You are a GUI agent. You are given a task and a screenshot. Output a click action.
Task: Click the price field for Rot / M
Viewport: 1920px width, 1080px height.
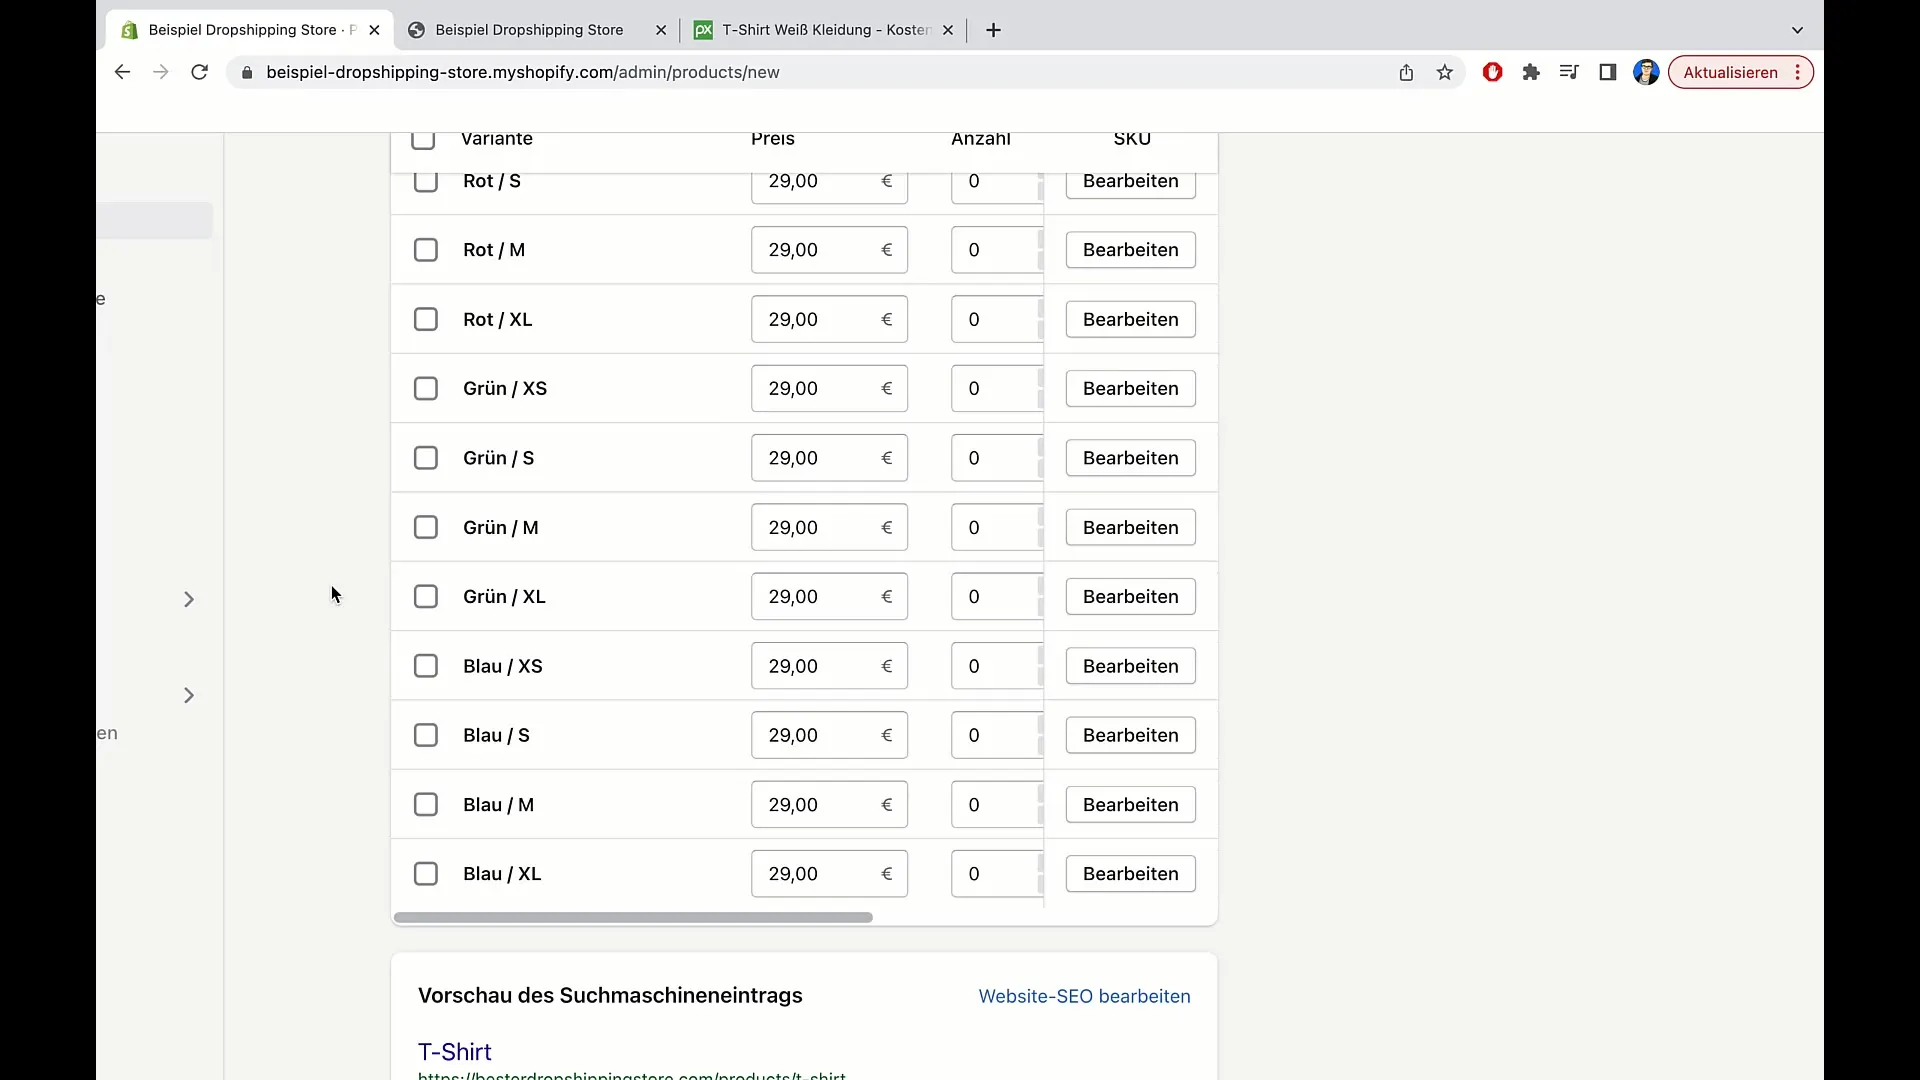(x=829, y=250)
